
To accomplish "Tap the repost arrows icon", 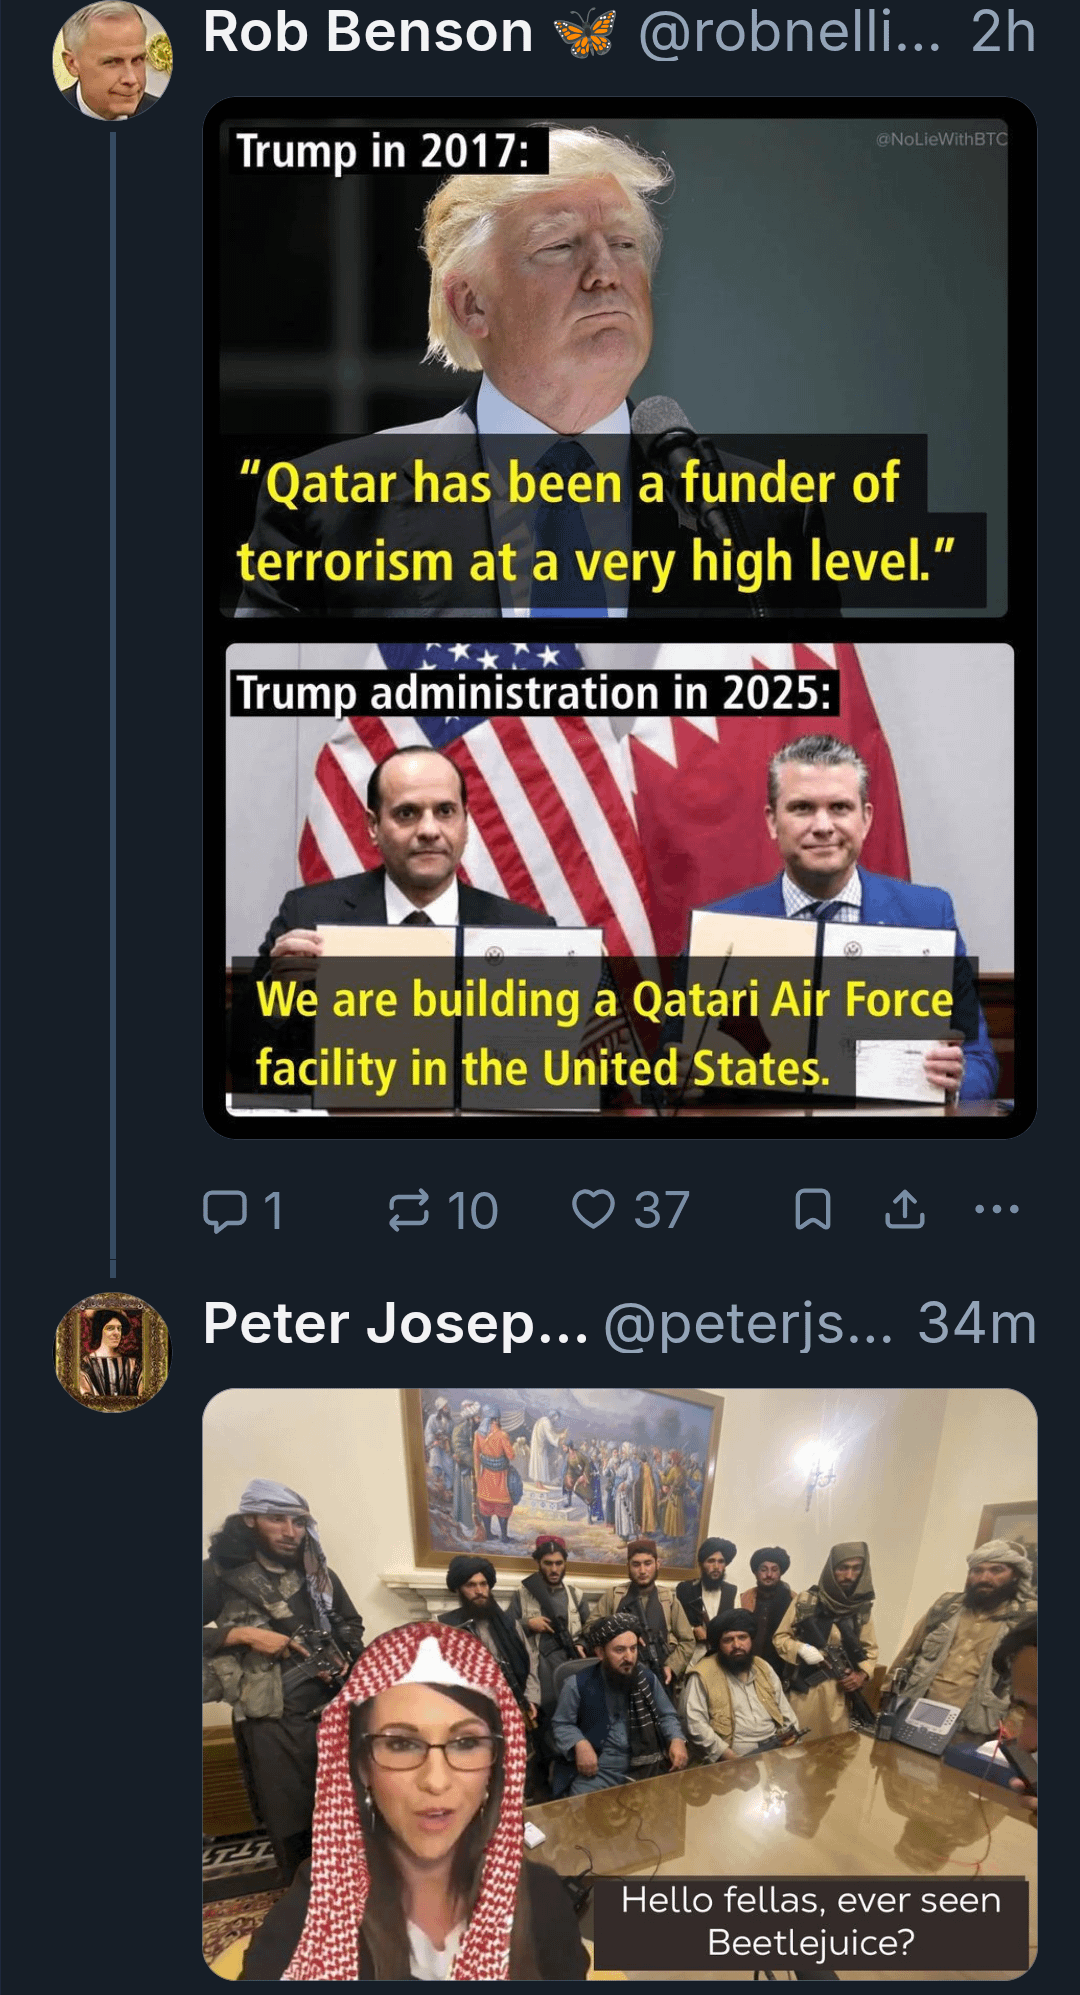I will pyautogui.click(x=409, y=1210).
